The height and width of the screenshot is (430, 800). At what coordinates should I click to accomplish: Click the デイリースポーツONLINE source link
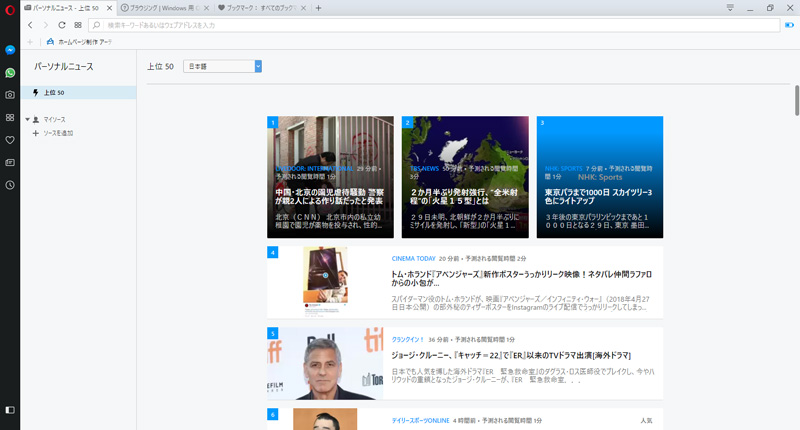tap(420, 421)
